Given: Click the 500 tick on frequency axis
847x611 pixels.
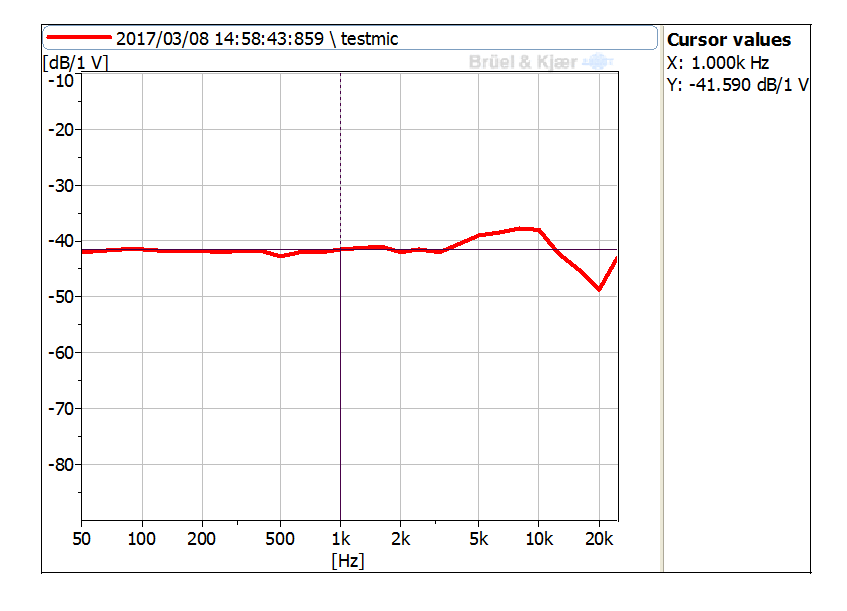Looking at the screenshot, I should 280,538.
